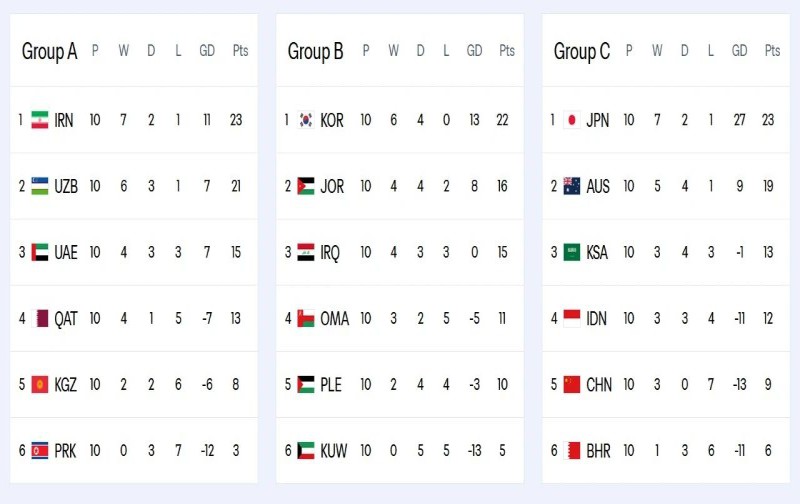Viewport: 800px width, 504px height.
Task: Select the Group B heading
Action: (x=315, y=52)
